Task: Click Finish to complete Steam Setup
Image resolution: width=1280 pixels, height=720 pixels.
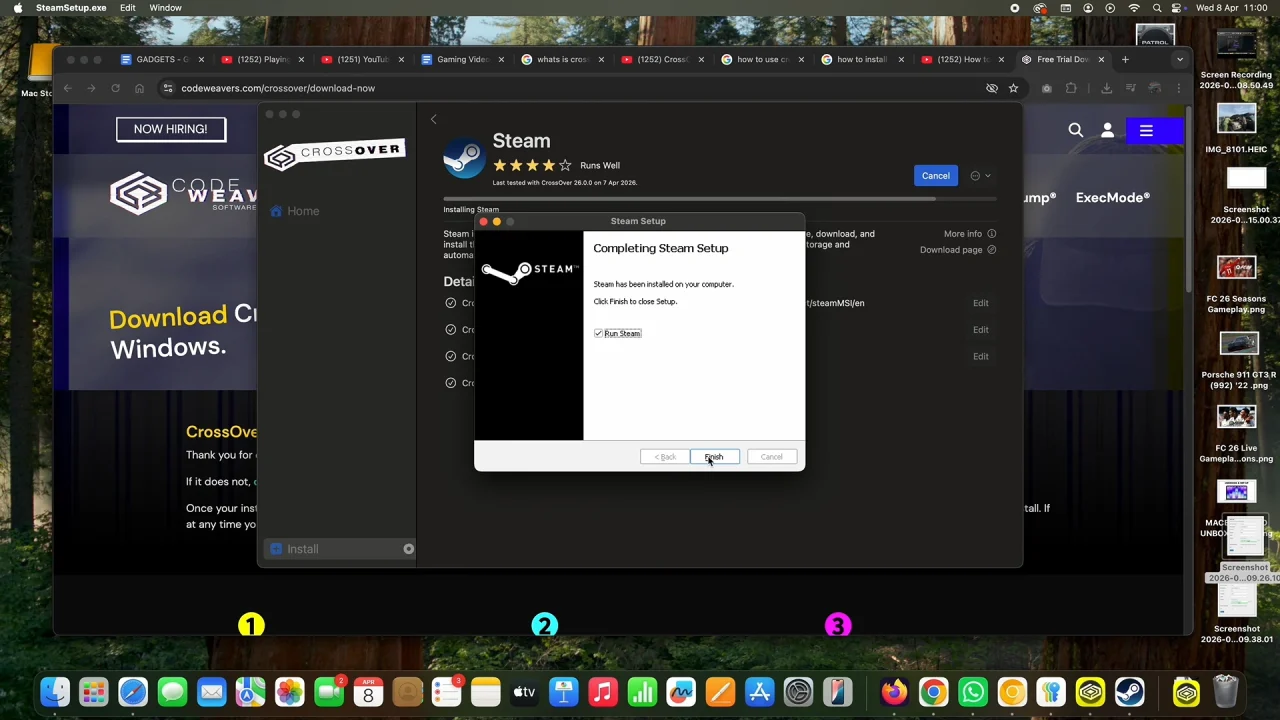Action: pos(713,457)
